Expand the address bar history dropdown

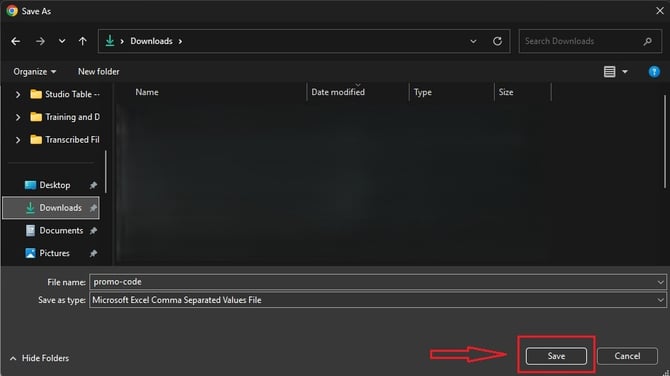point(473,41)
